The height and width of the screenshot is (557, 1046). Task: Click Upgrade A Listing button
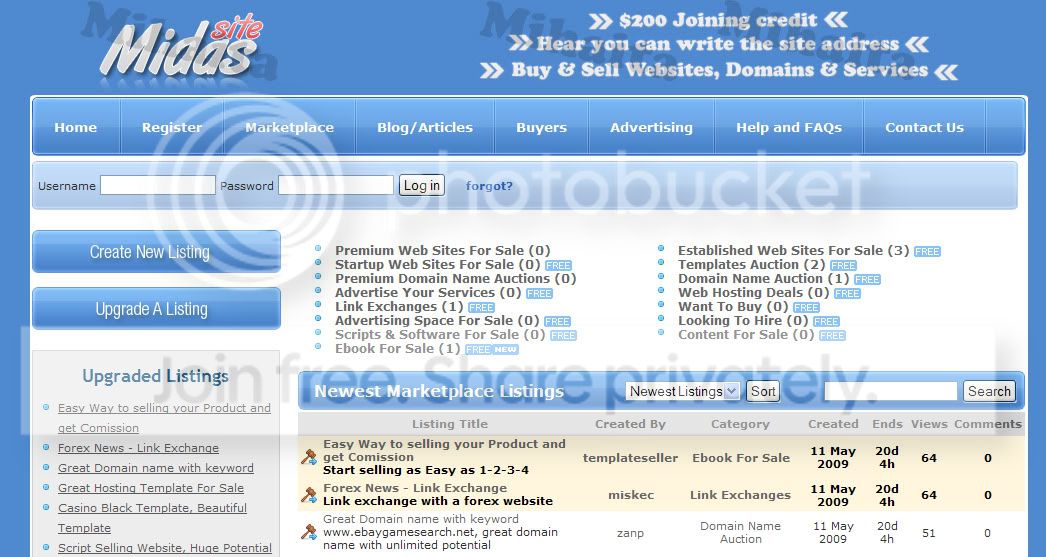point(156,309)
